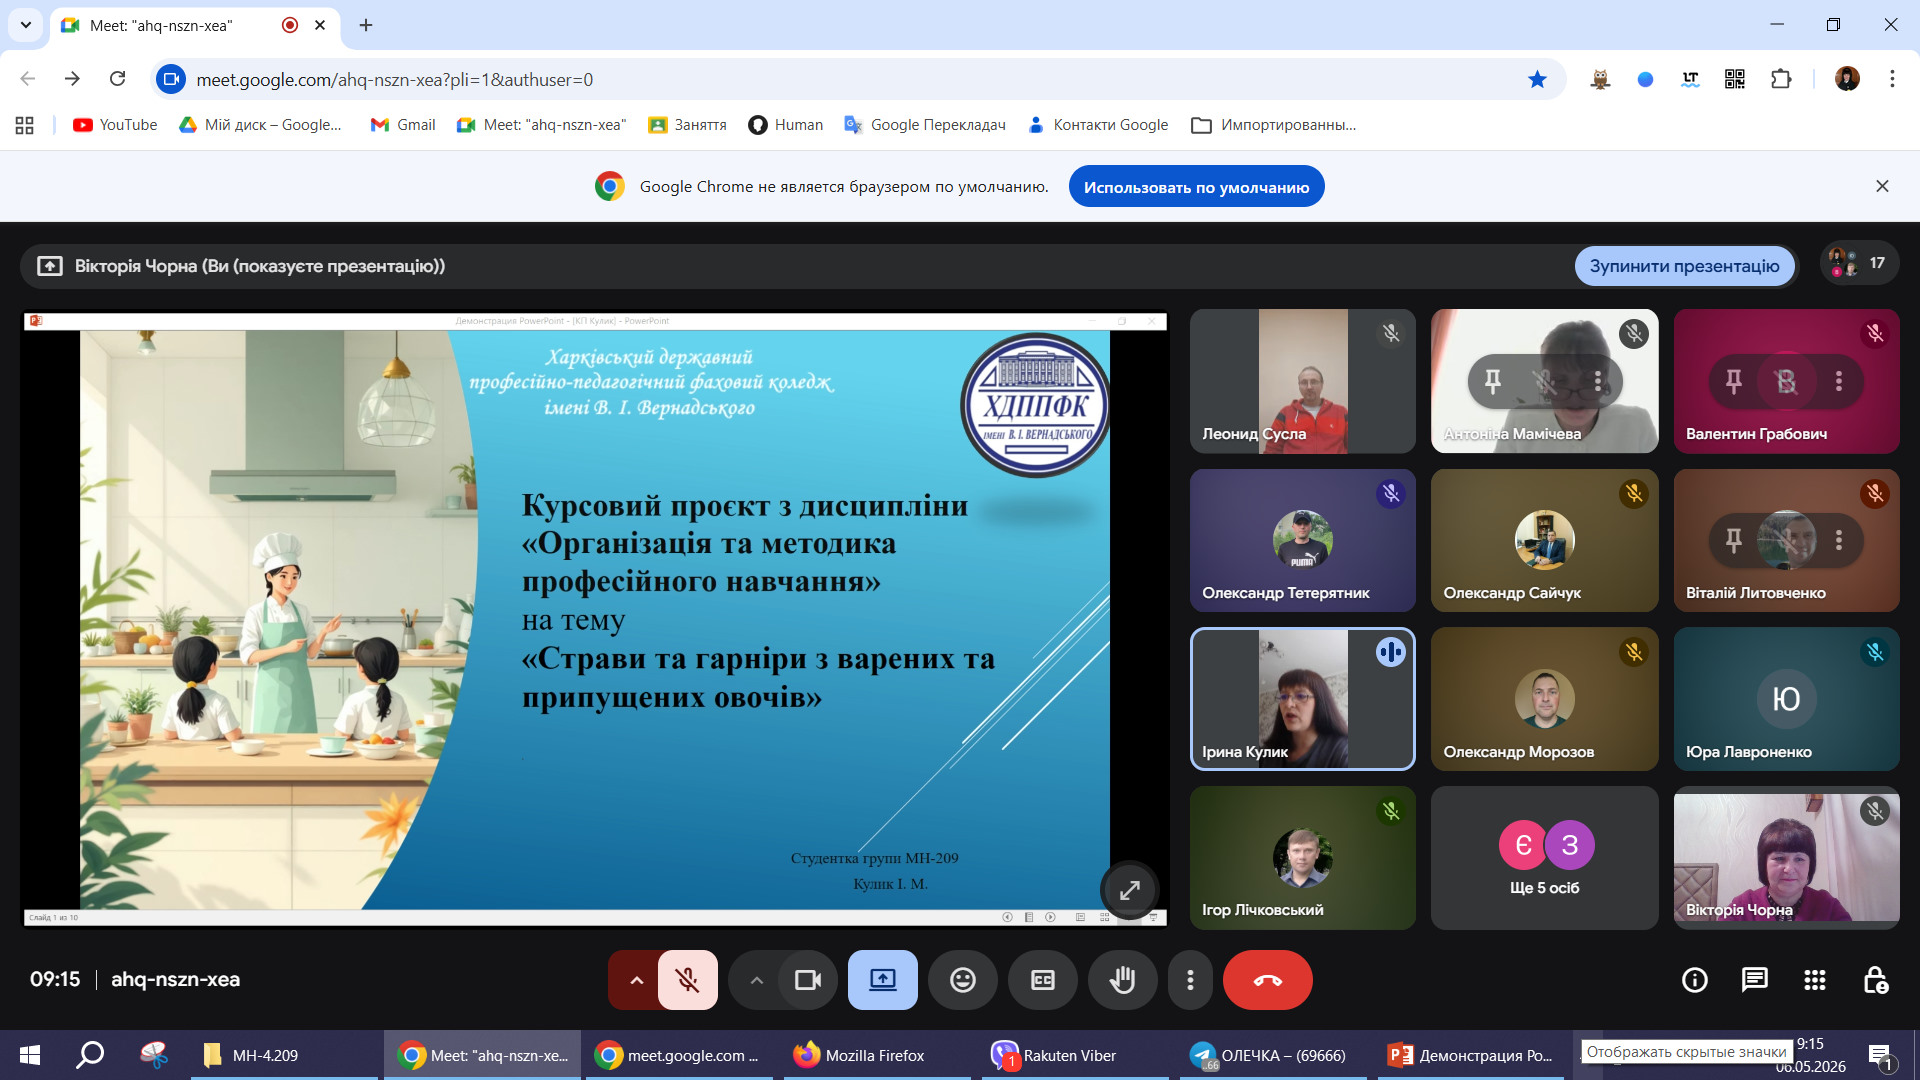Switch to Rakuten Viber in taskbar

tap(1076, 1055)
